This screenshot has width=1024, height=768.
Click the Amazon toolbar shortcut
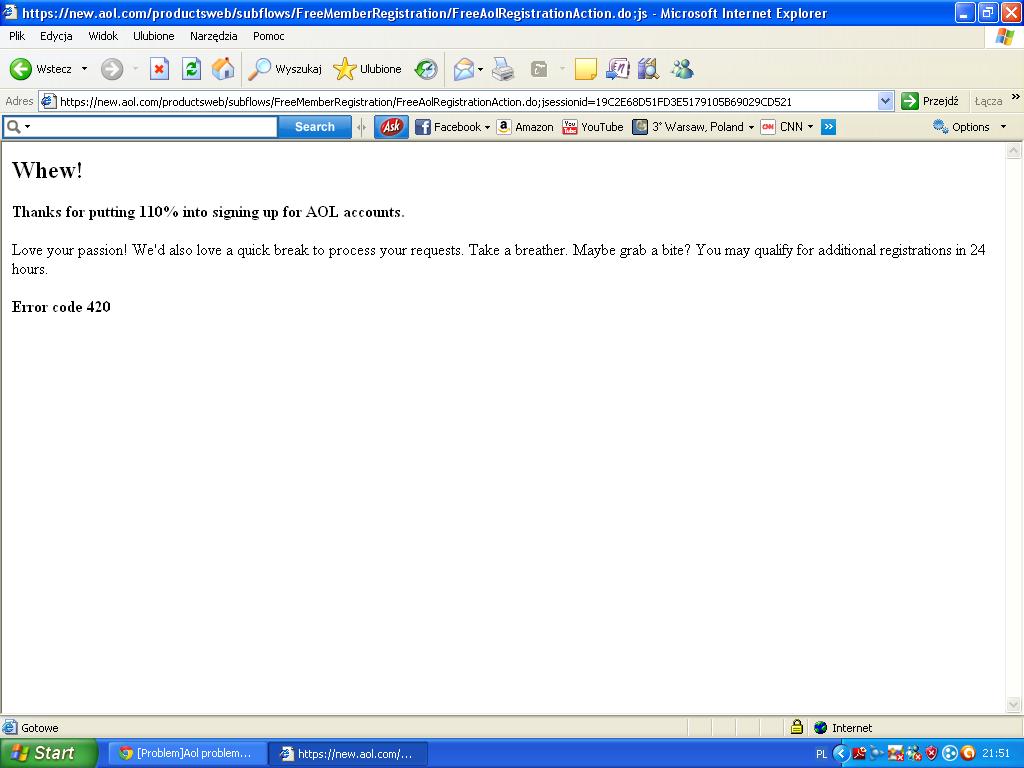tap(525, 127)
